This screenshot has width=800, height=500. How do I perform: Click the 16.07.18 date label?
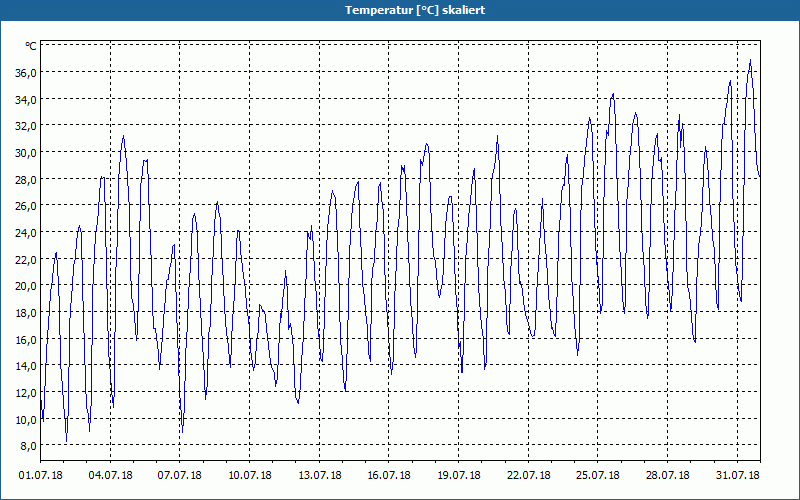point(389,475)
